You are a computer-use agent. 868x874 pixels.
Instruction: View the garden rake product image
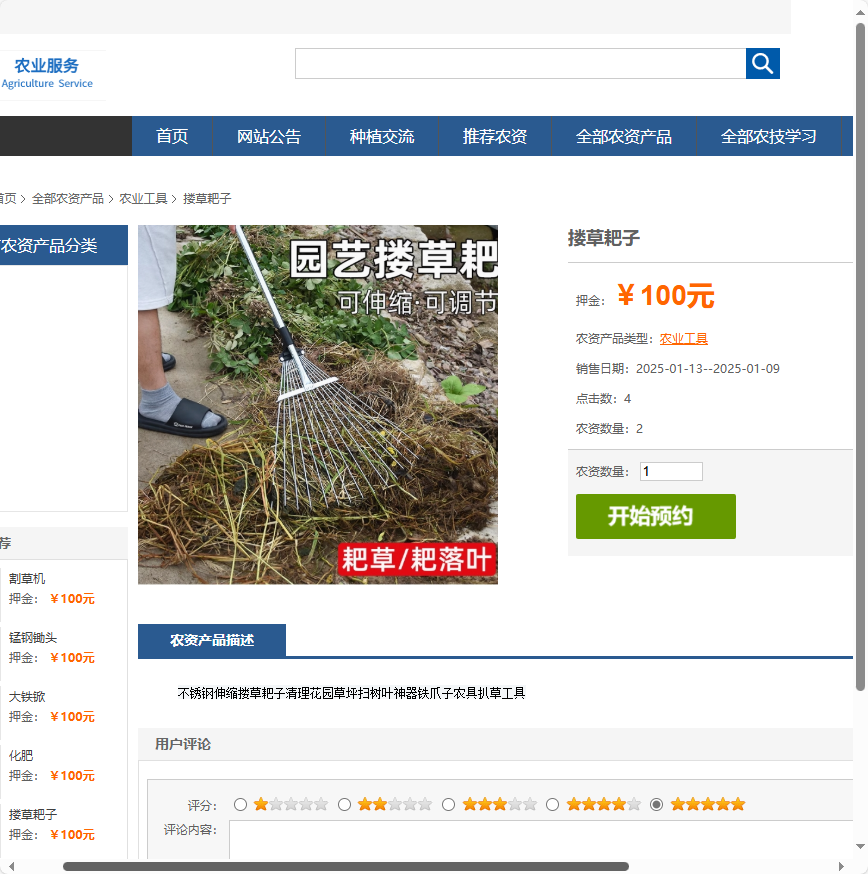click(x=317, y=404)
